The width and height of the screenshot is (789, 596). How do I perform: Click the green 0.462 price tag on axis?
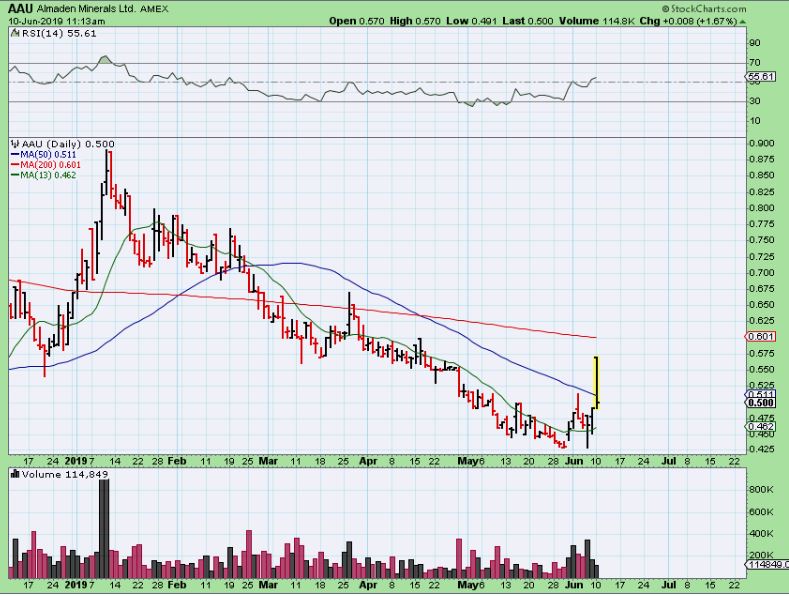click(x=760, y=426)
